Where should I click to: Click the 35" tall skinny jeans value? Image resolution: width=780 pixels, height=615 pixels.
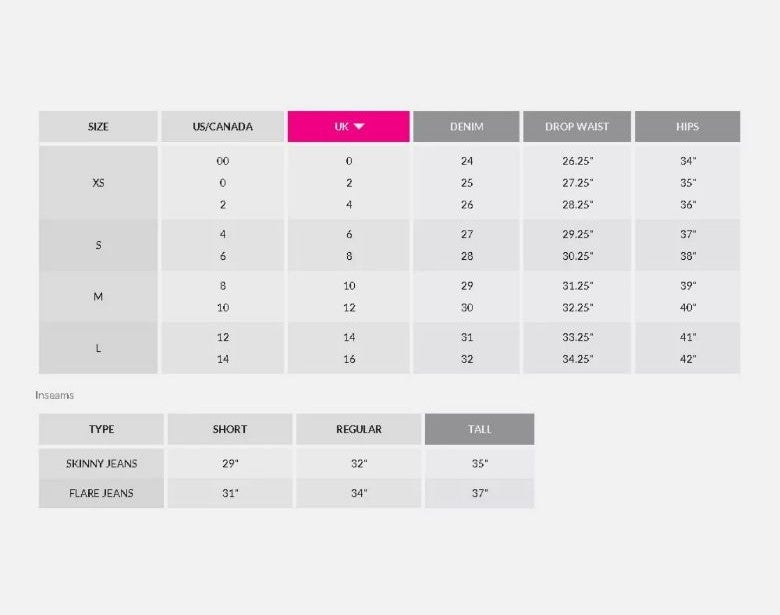[x=480, y=463]
